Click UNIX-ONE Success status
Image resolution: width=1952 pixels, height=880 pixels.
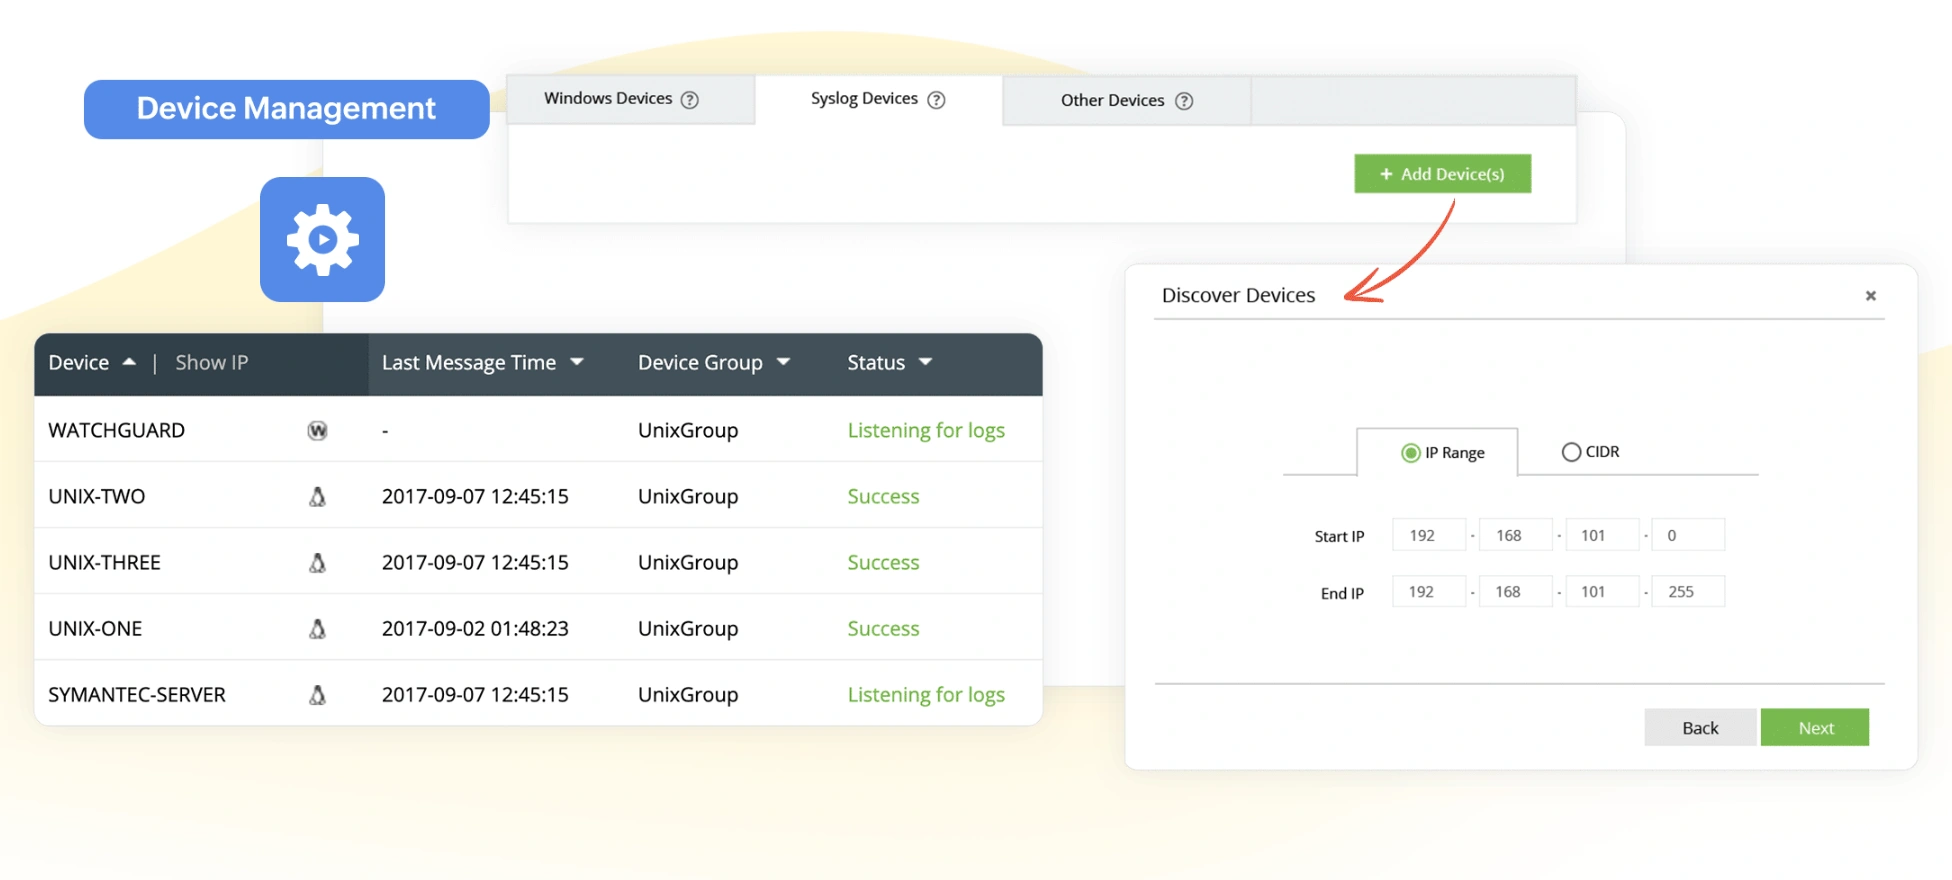click(883, 629)
